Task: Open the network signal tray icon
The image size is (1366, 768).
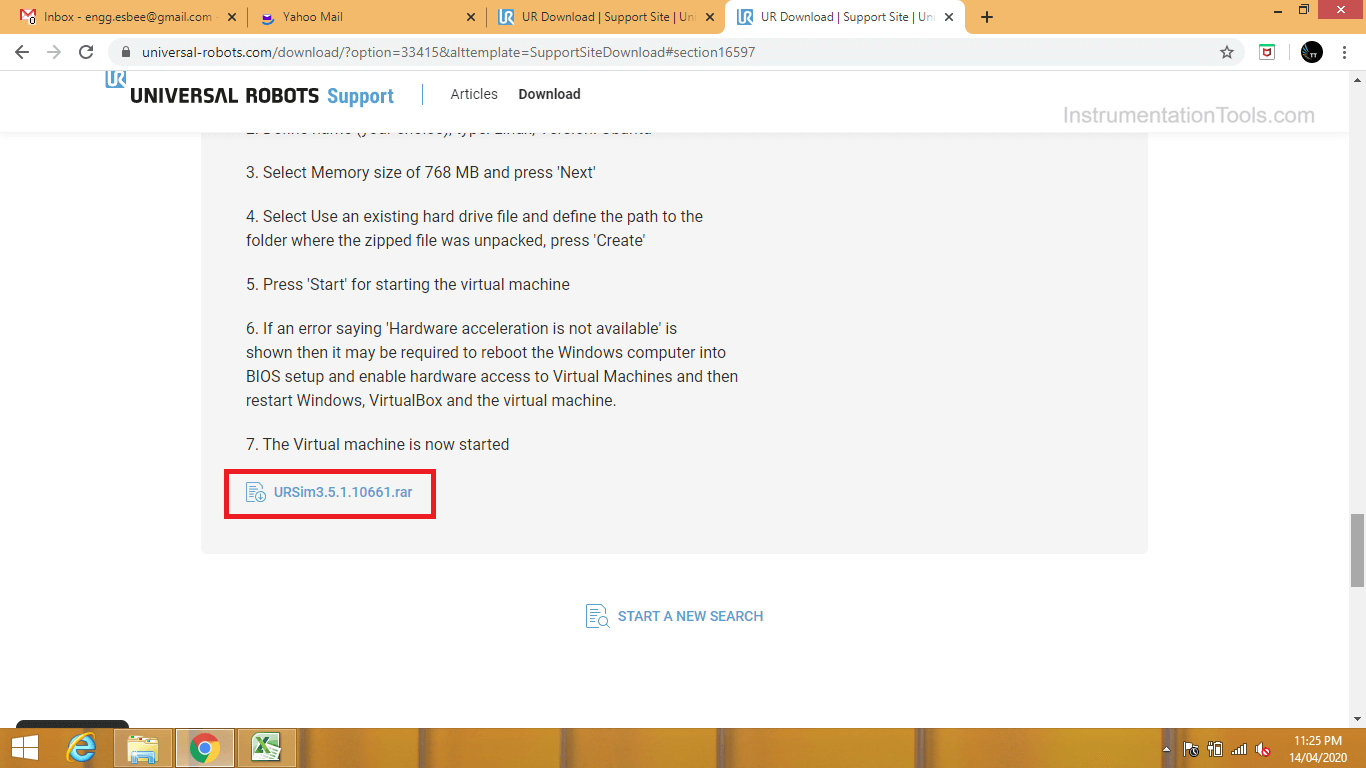Action: click(x=1239, y=749)
